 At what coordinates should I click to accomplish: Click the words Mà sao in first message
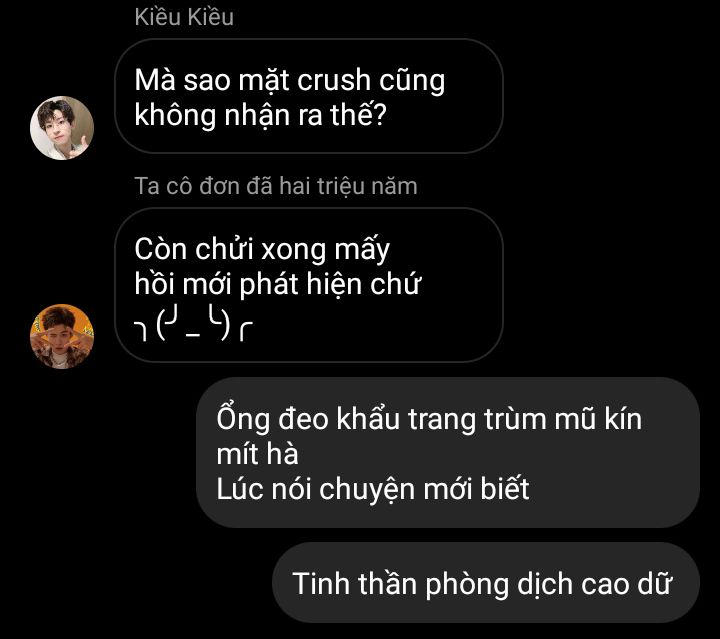pyautogui.click(x=182, y=80)
